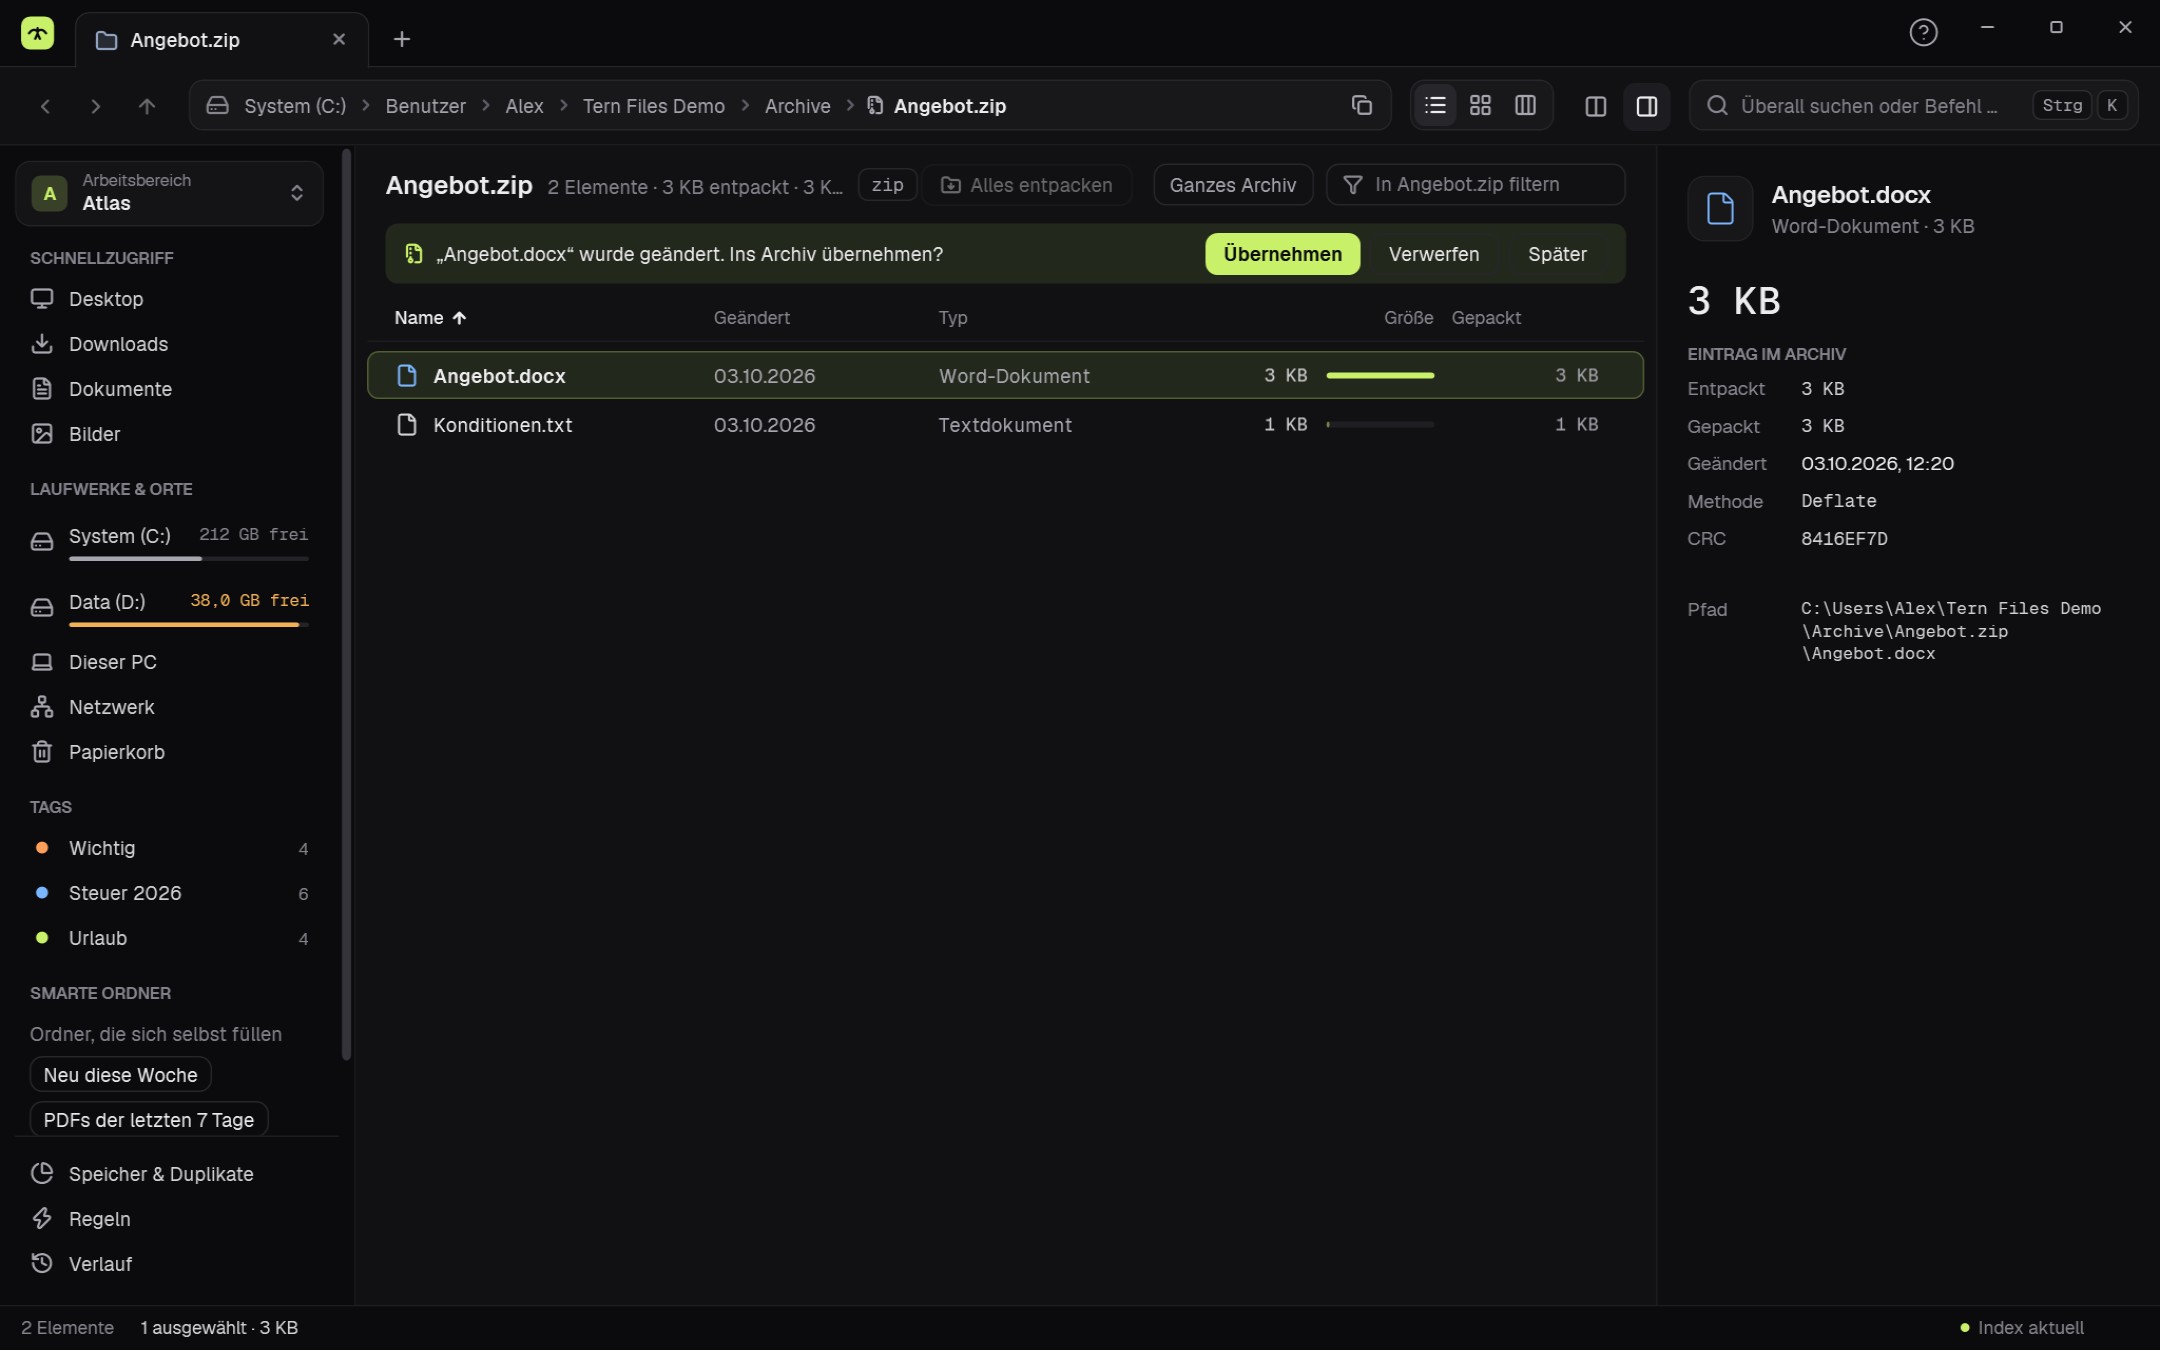This screenshot has width=2160, height=1350.
Task: Open Desktop in quick access
Action: click(x=170, y=299)
